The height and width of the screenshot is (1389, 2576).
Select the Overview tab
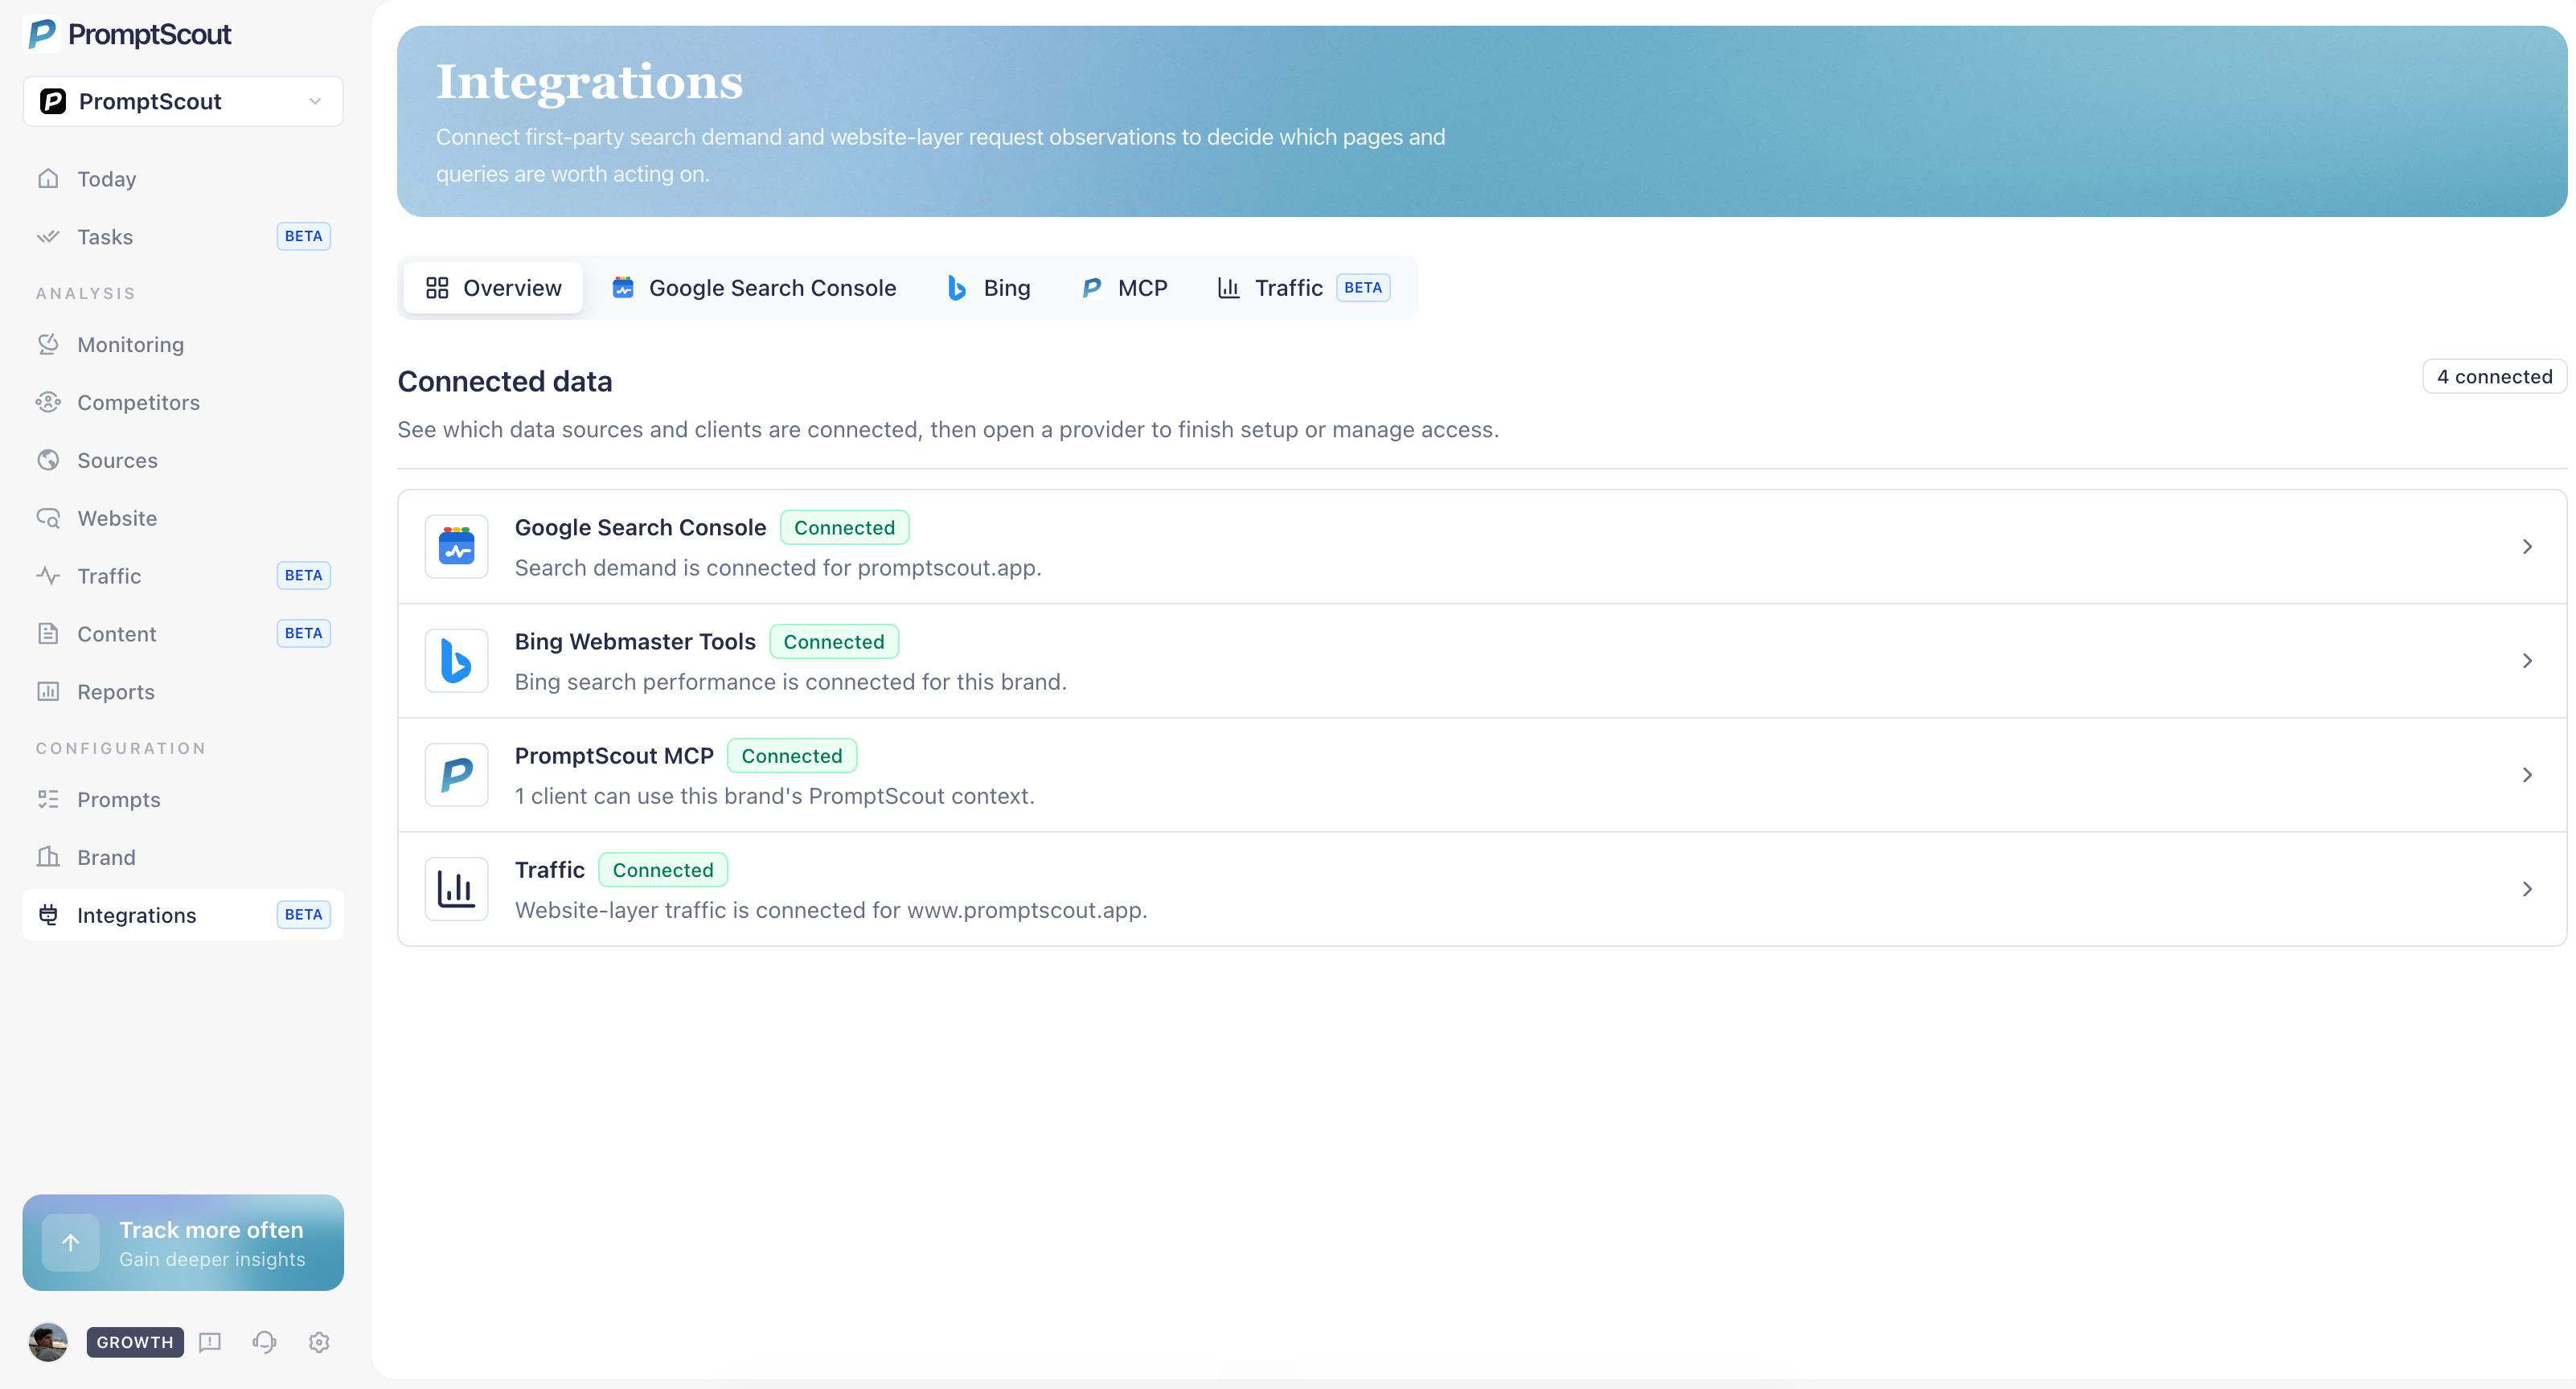pos(493,288)
